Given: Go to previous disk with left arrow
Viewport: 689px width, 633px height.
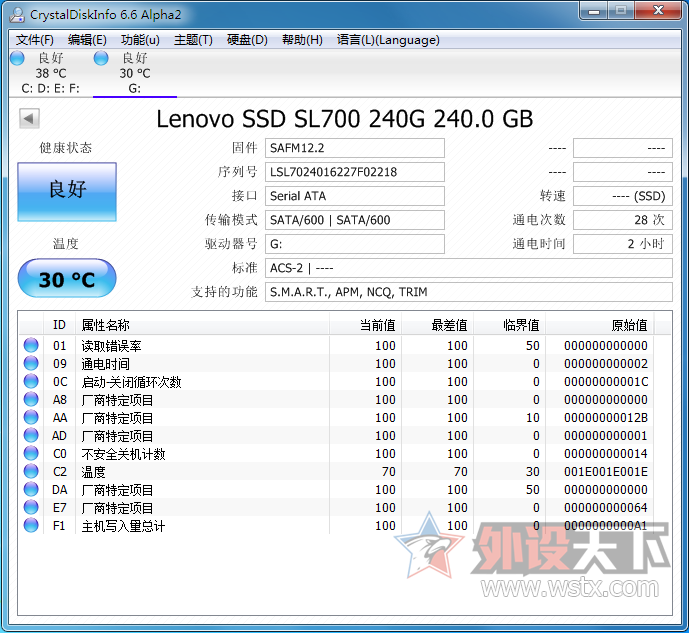Looking at the screenshot, I should coord(29,118).
